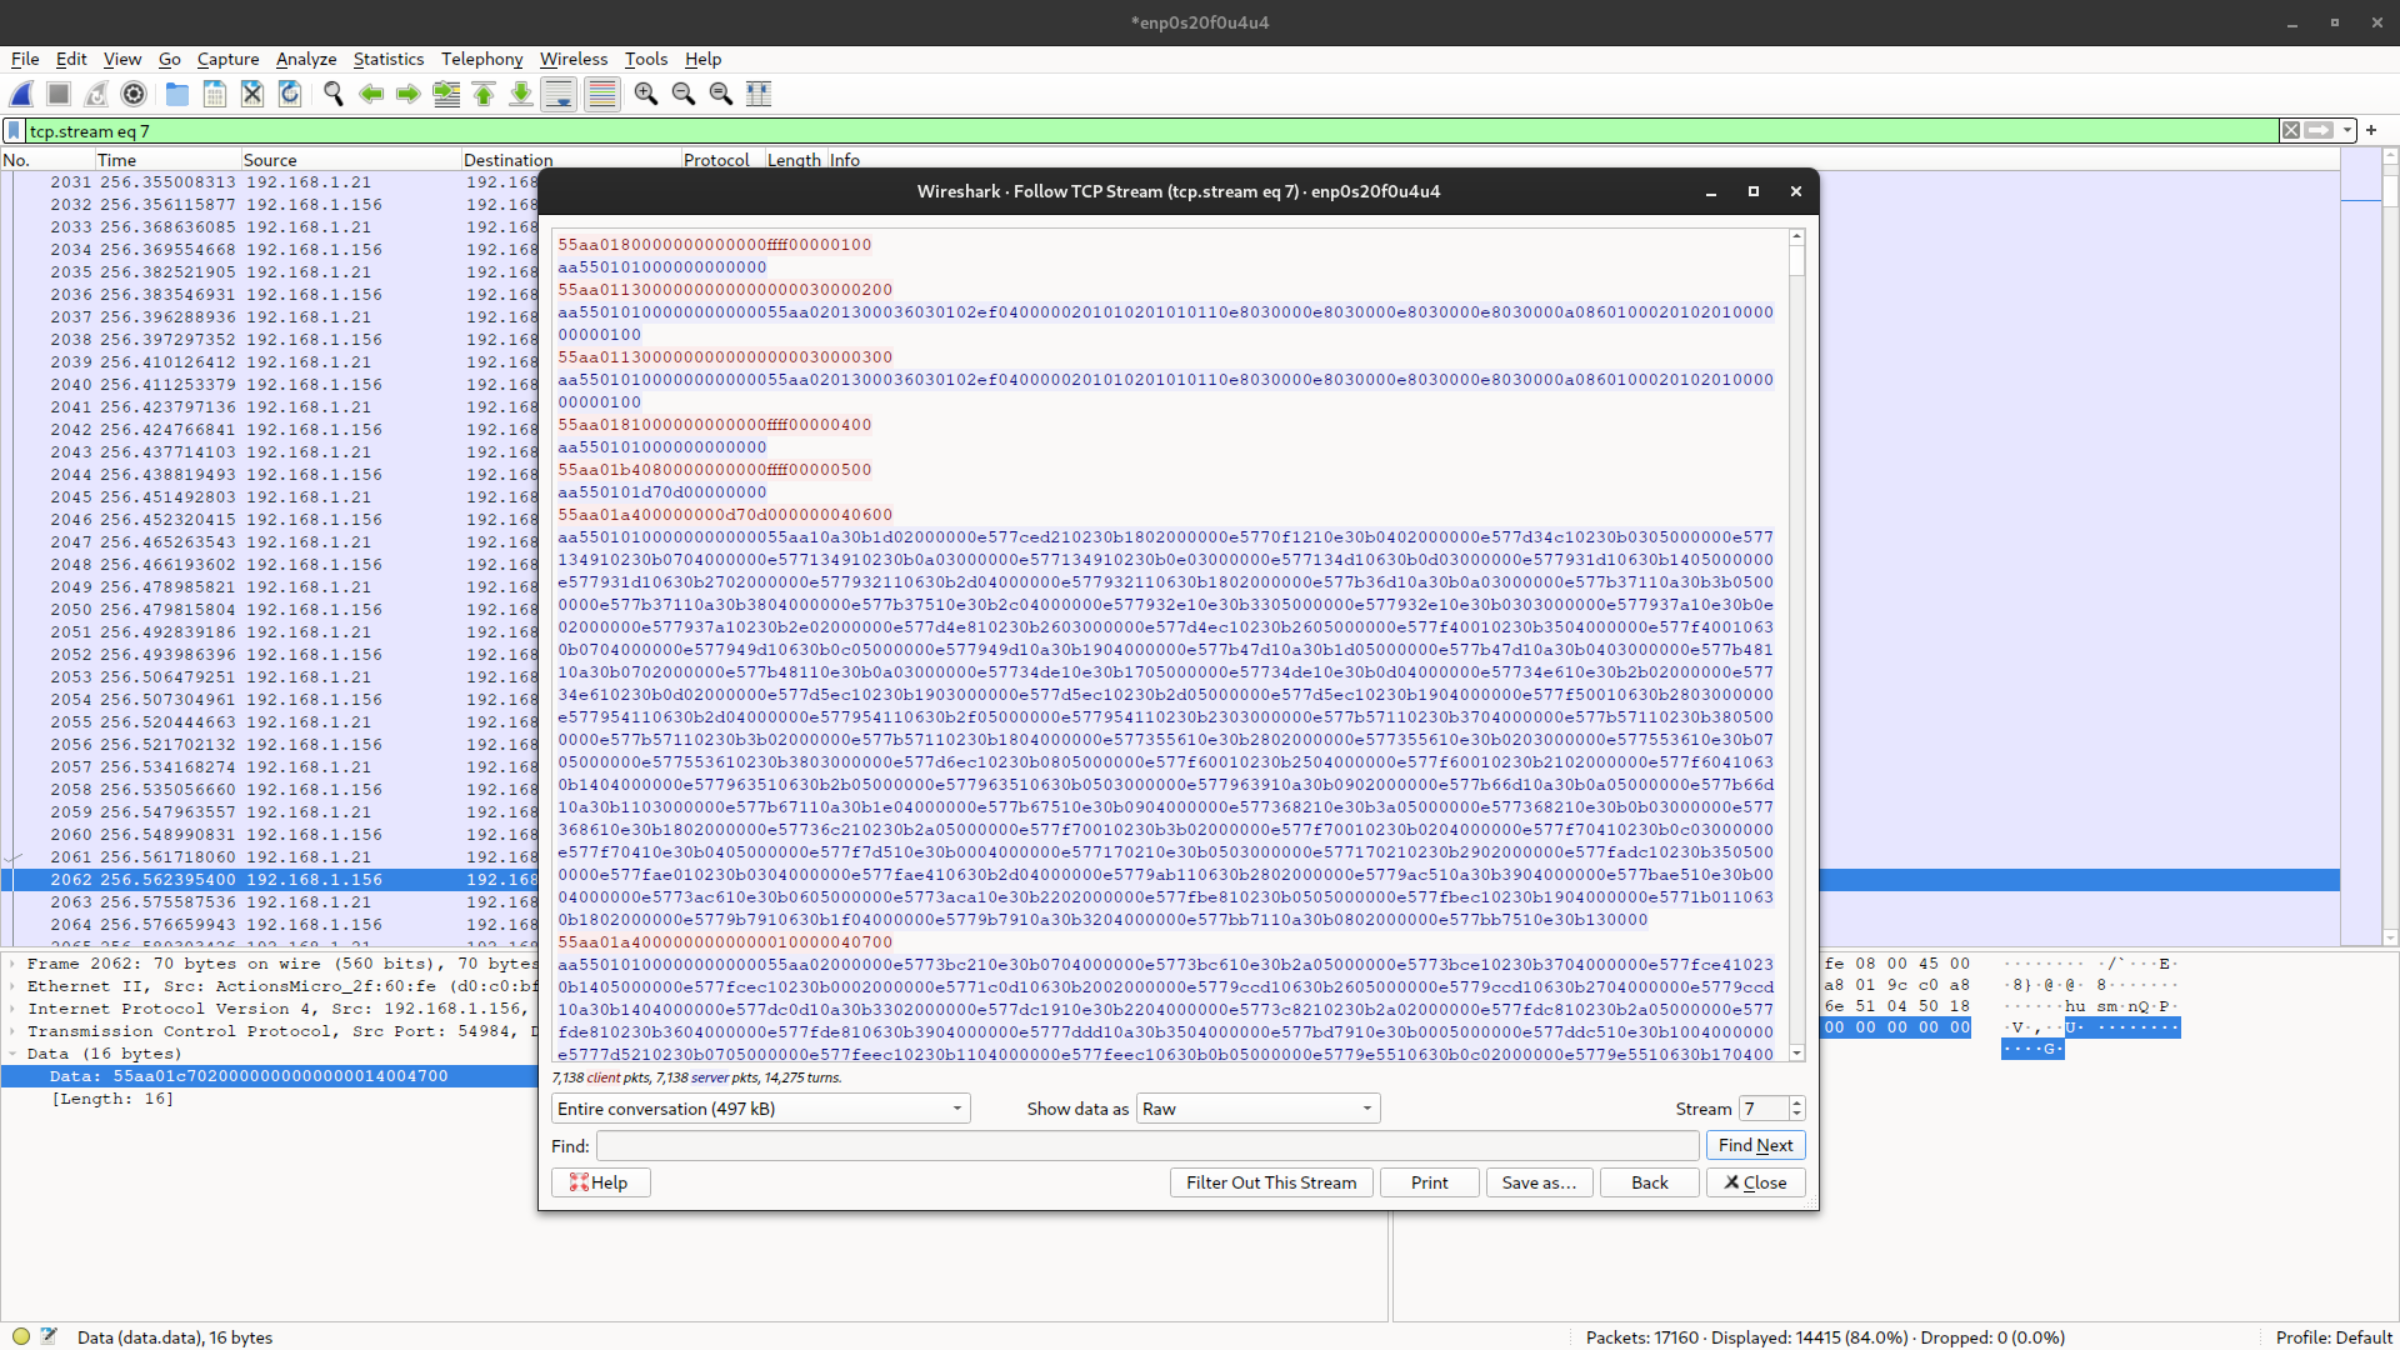
Task: Reload this capture file
Action: [x=290, y=94]
